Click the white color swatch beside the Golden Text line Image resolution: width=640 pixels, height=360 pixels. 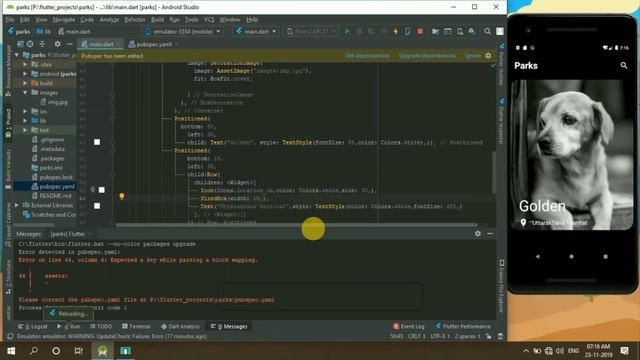coord(97,142)
